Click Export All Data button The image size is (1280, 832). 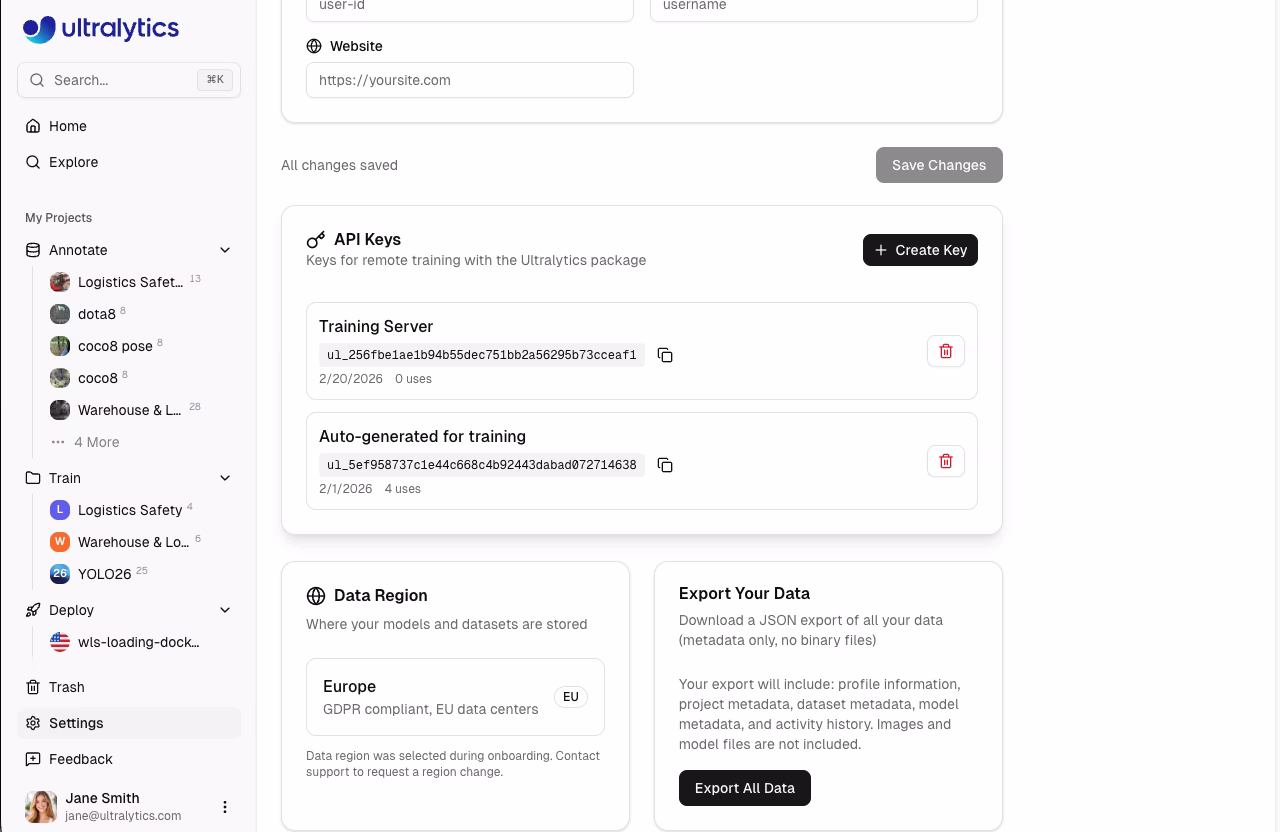click(744, 788)
